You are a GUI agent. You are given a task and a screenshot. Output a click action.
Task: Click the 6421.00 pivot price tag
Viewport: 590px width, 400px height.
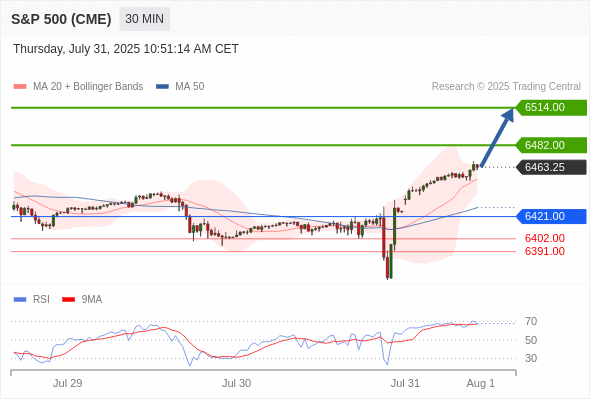click(550, 216)
